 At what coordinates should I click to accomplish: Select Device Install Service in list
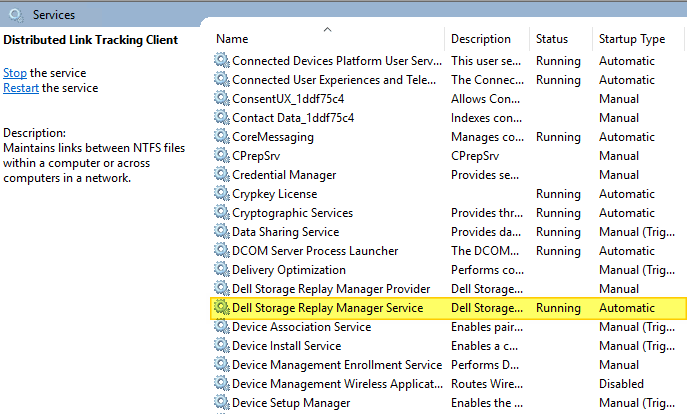pyautogui.click(x=286, y=346)
